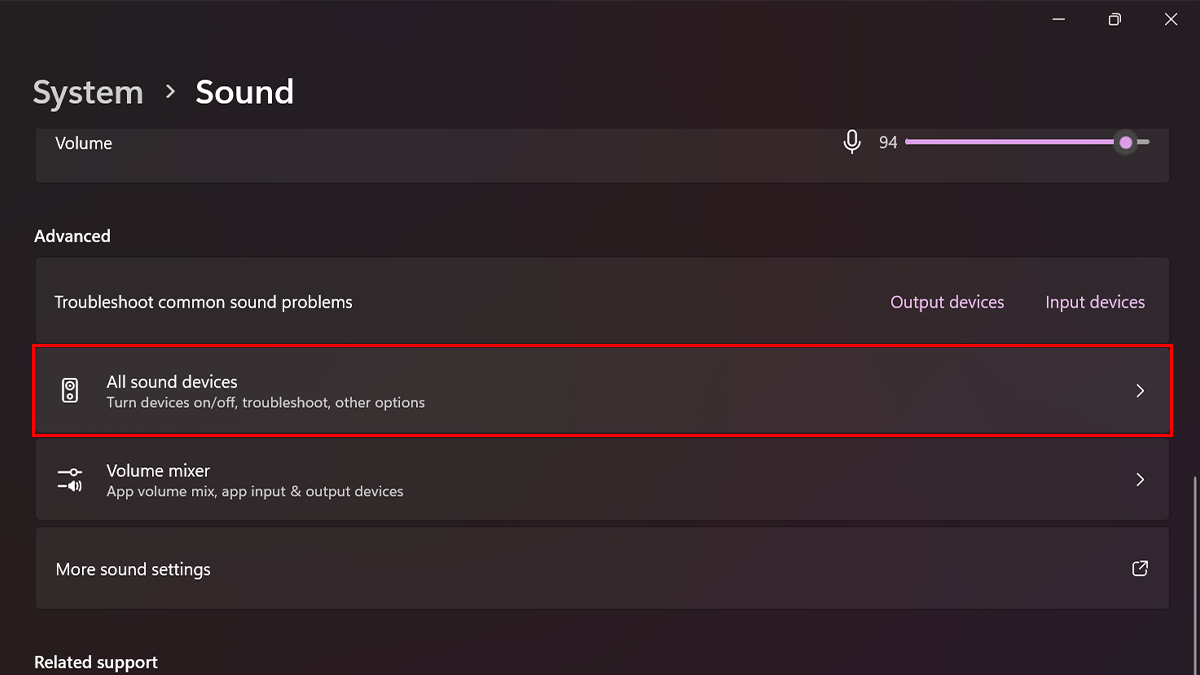Click the breadcrumb arrow between System and Sound
Image resolution: width=1200 pixels, height=675 pixels.
pyautogui.click(x=170, y=92)
